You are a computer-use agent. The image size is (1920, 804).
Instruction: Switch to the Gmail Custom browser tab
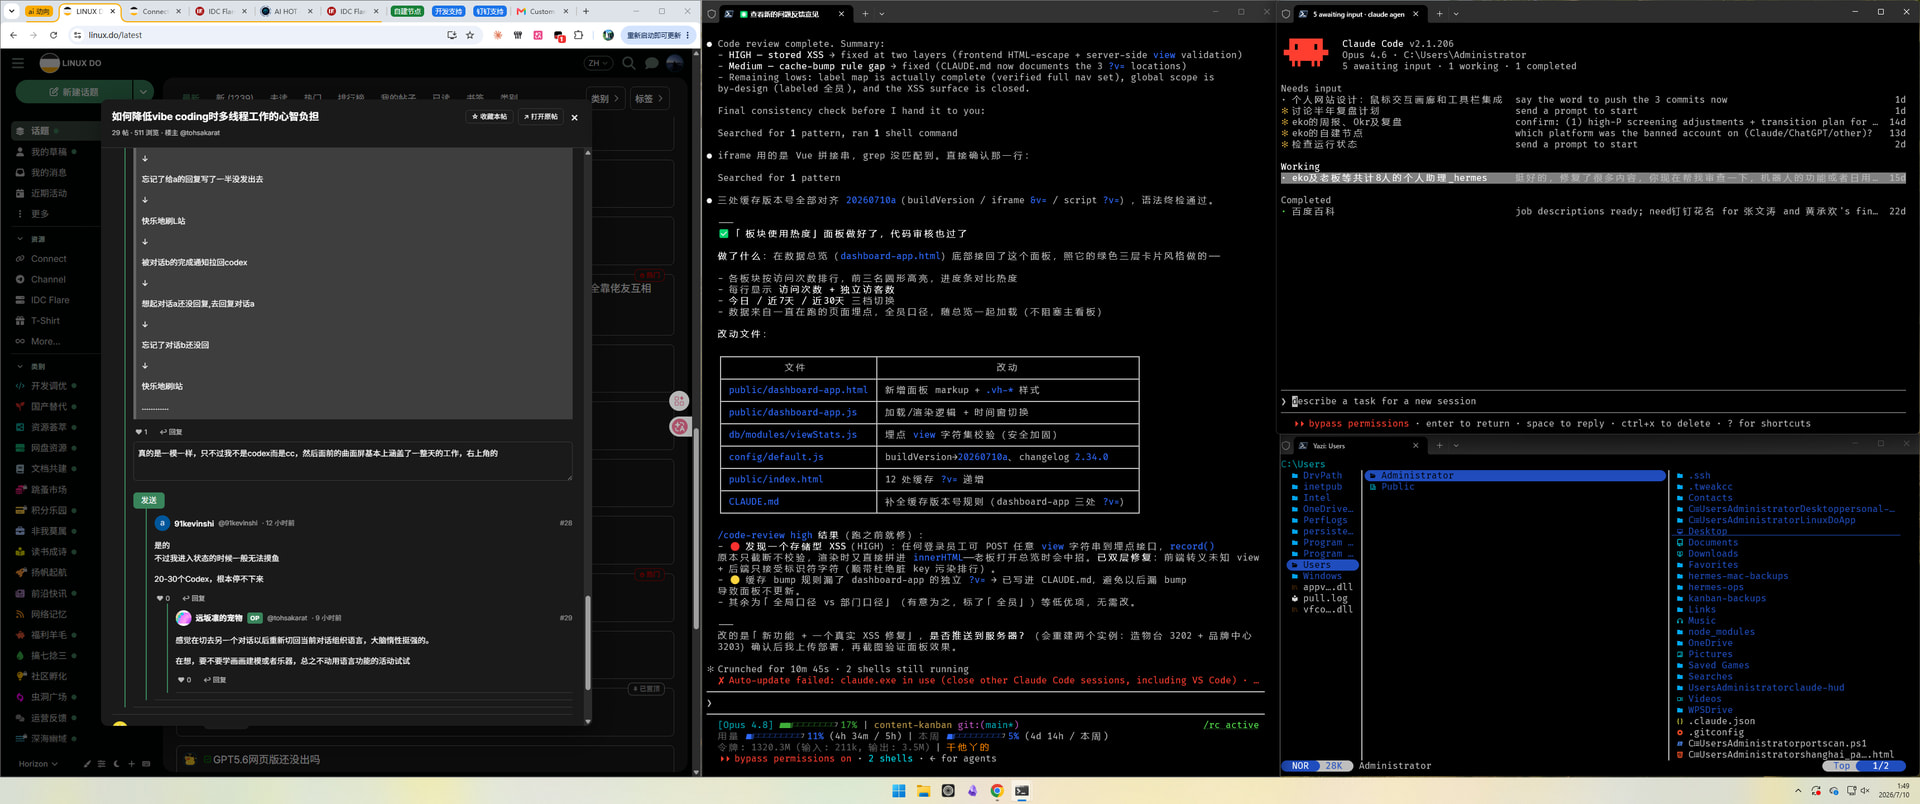pos(541,11)
